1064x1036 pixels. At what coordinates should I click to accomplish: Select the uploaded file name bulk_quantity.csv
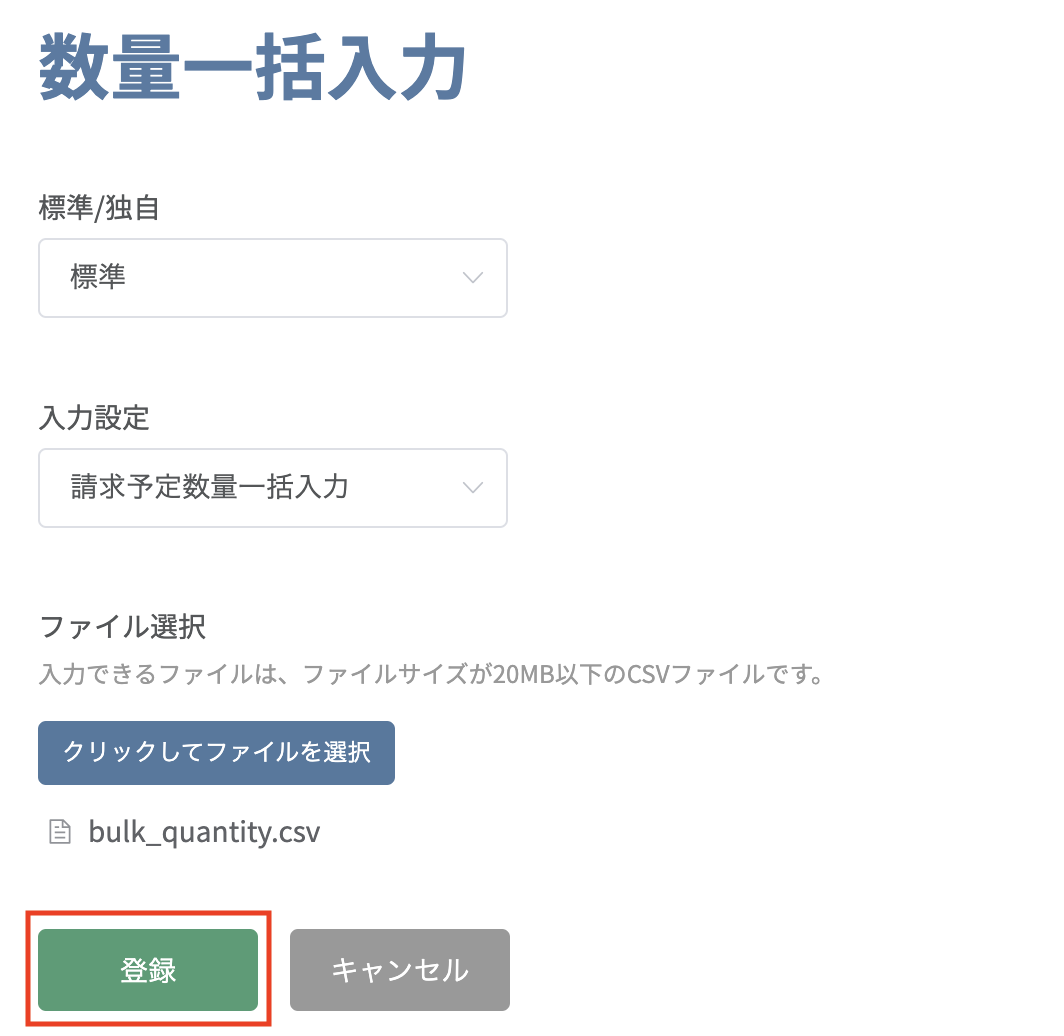(204, 832)
